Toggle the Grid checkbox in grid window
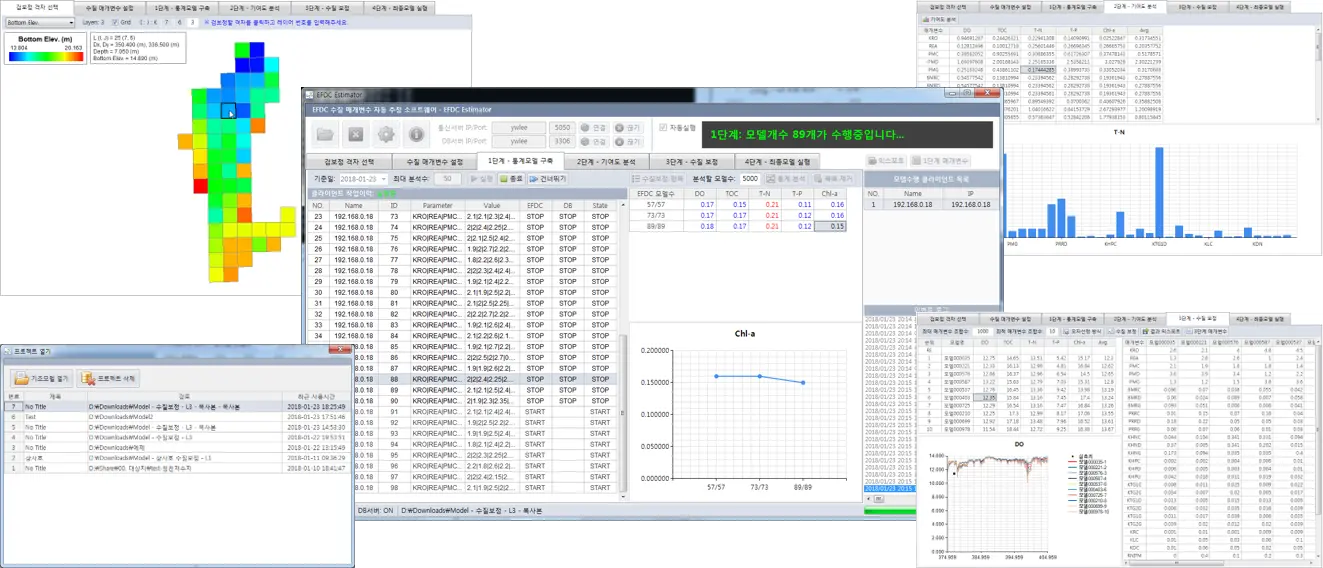1323x568 pixels. coord(115,22)
